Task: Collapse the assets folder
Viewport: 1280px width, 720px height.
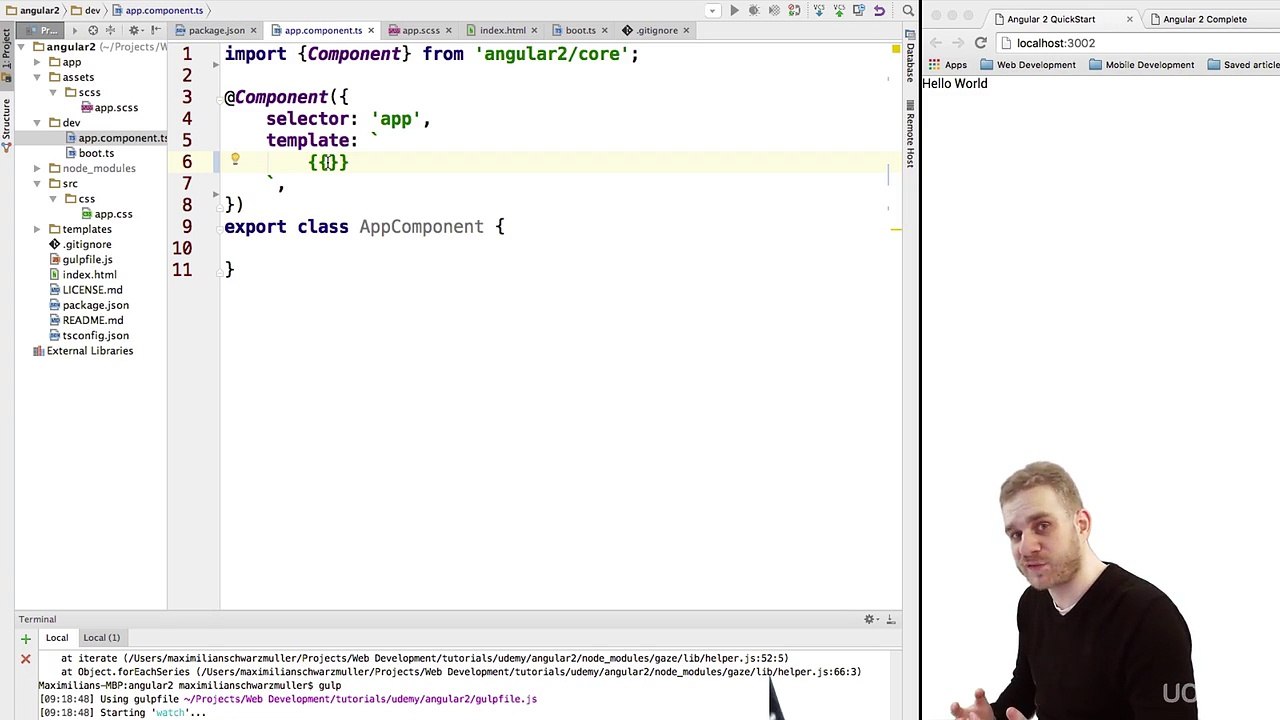Action: [38, 77]
